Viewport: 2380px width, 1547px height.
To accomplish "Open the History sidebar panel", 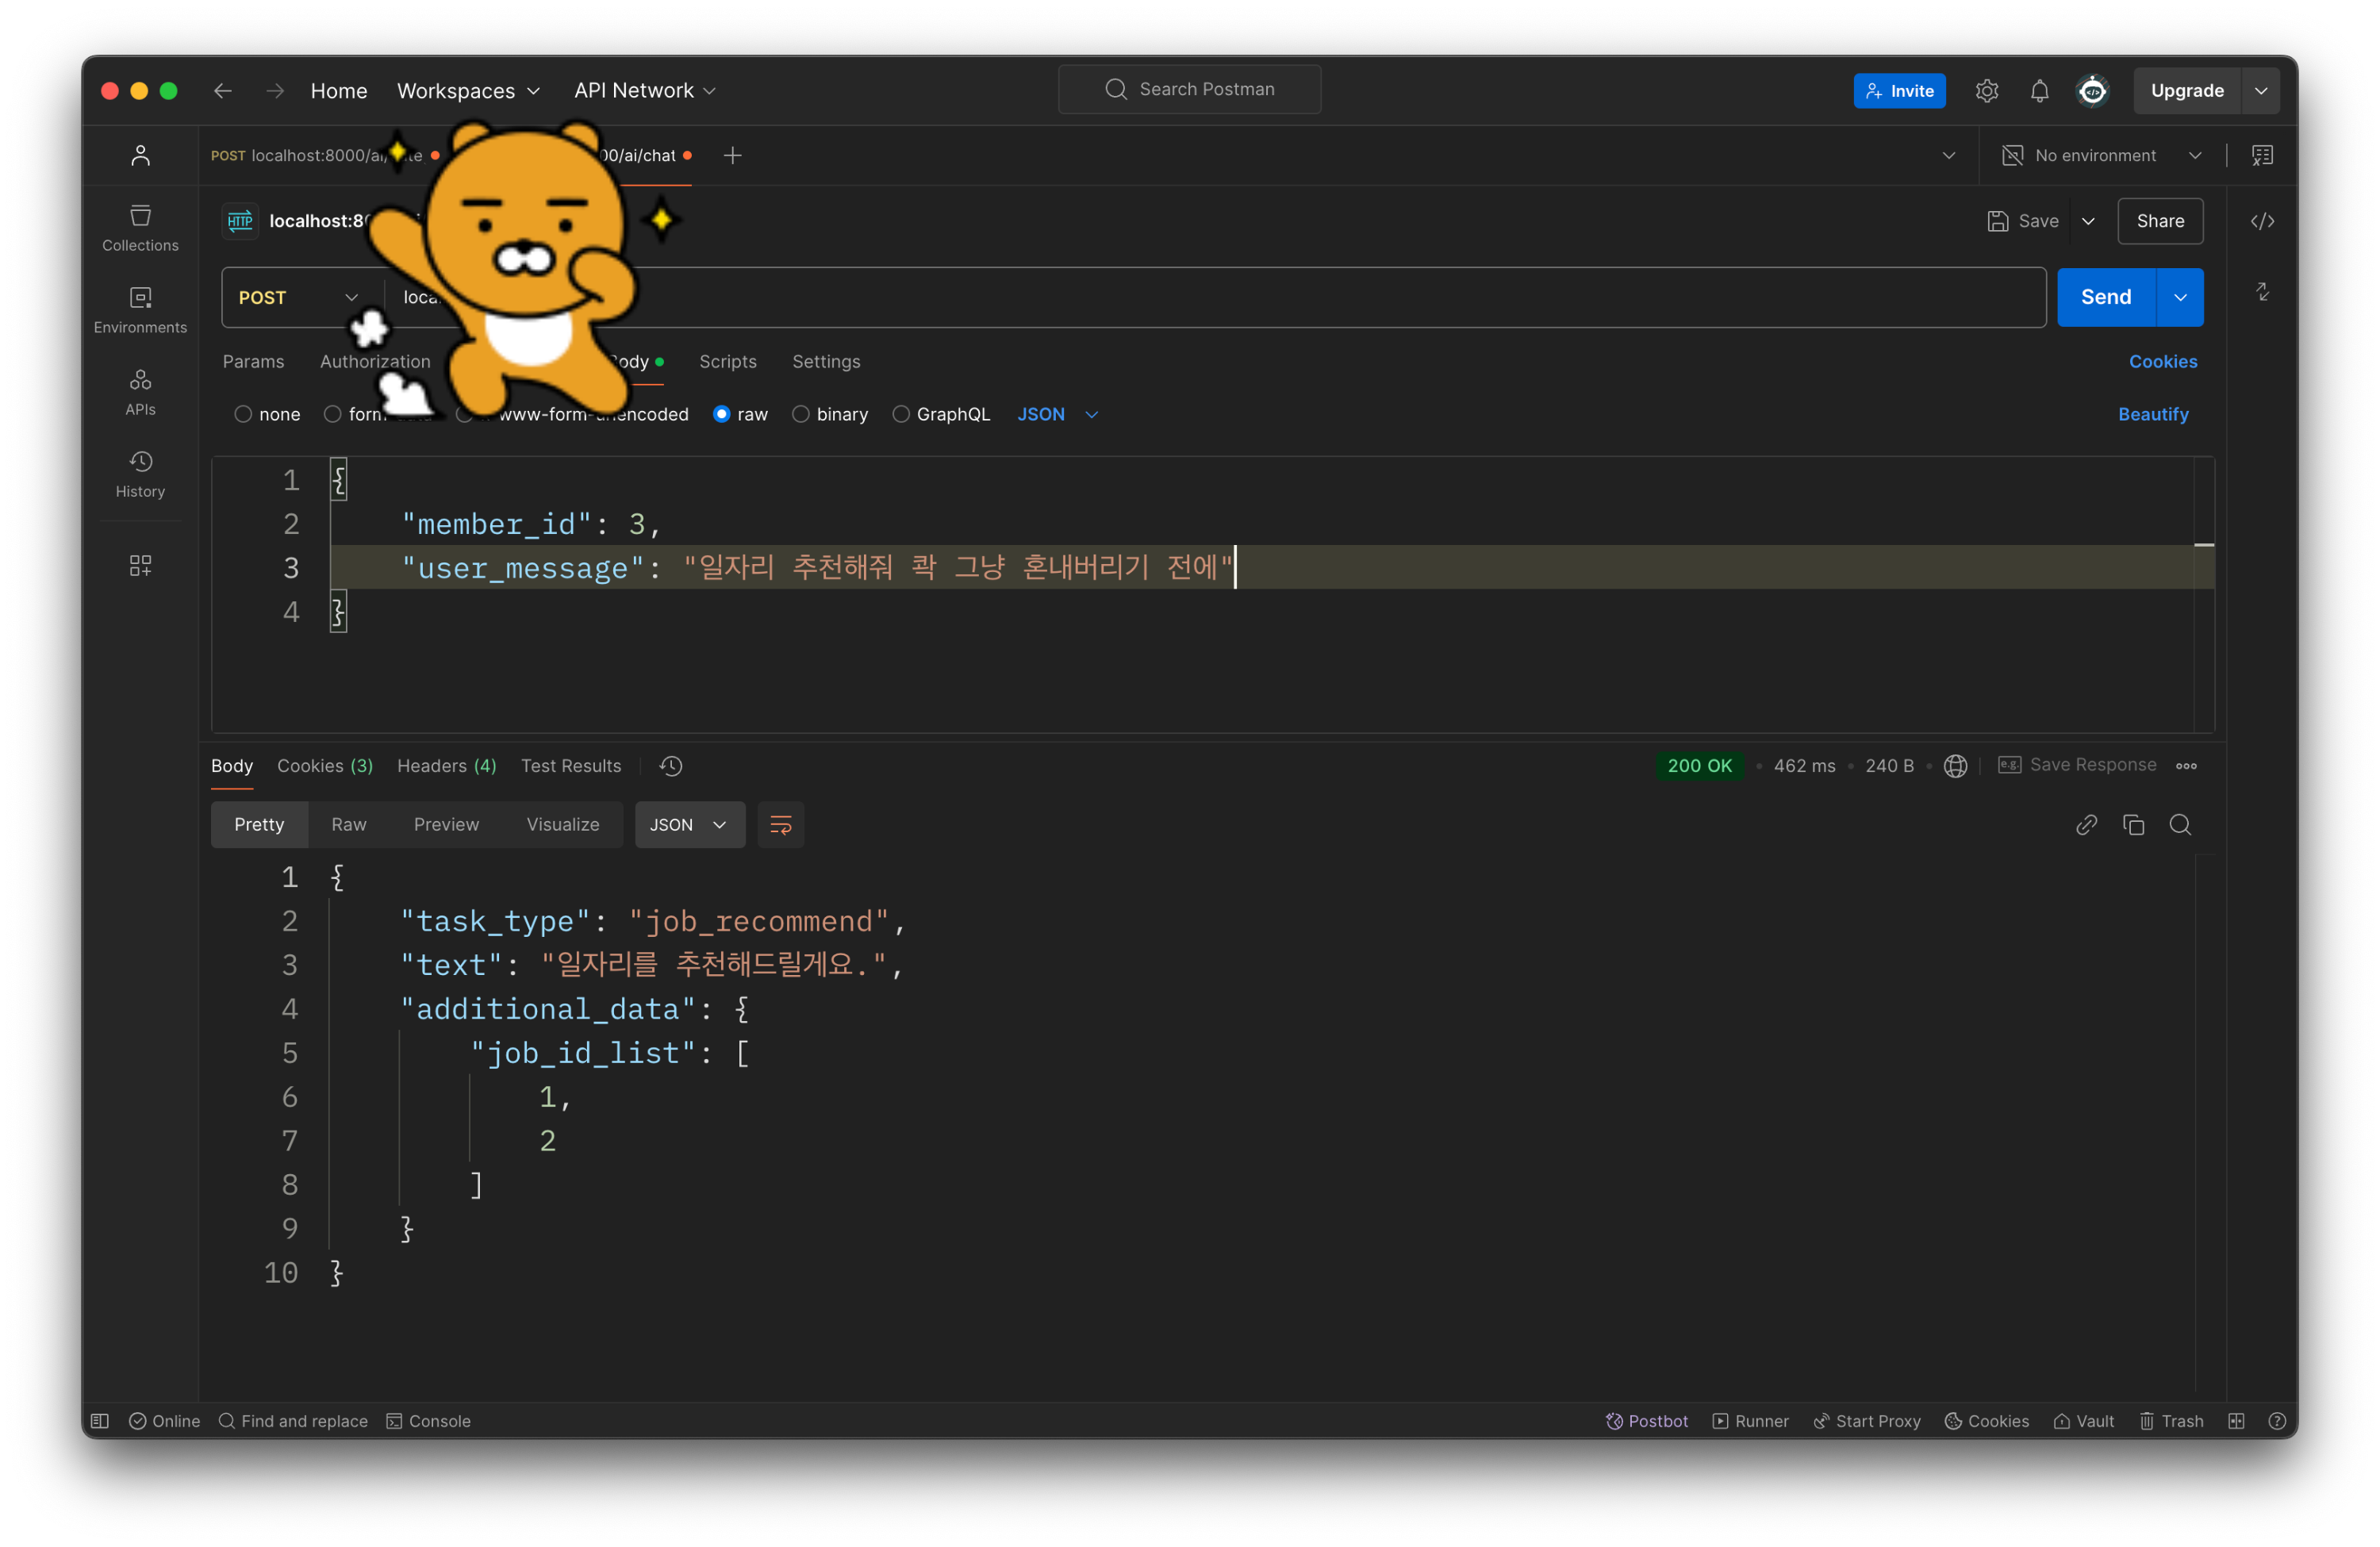I will [x=140, y=475].
